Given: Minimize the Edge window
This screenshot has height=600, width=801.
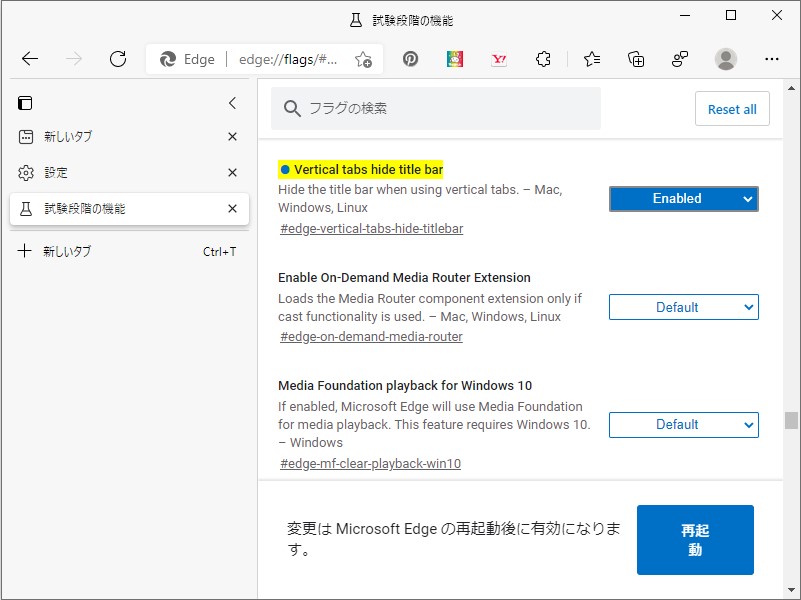Looking at the screenshot, I should tap(685, 15).
